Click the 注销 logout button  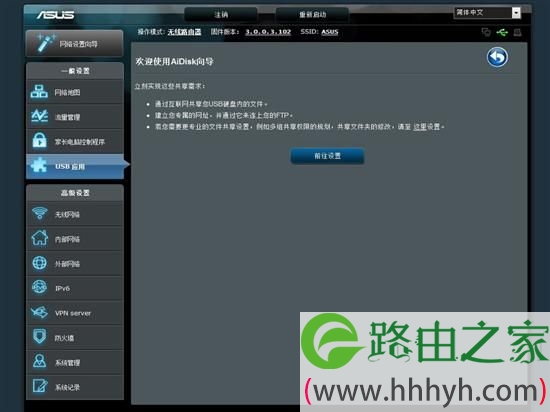221,14
